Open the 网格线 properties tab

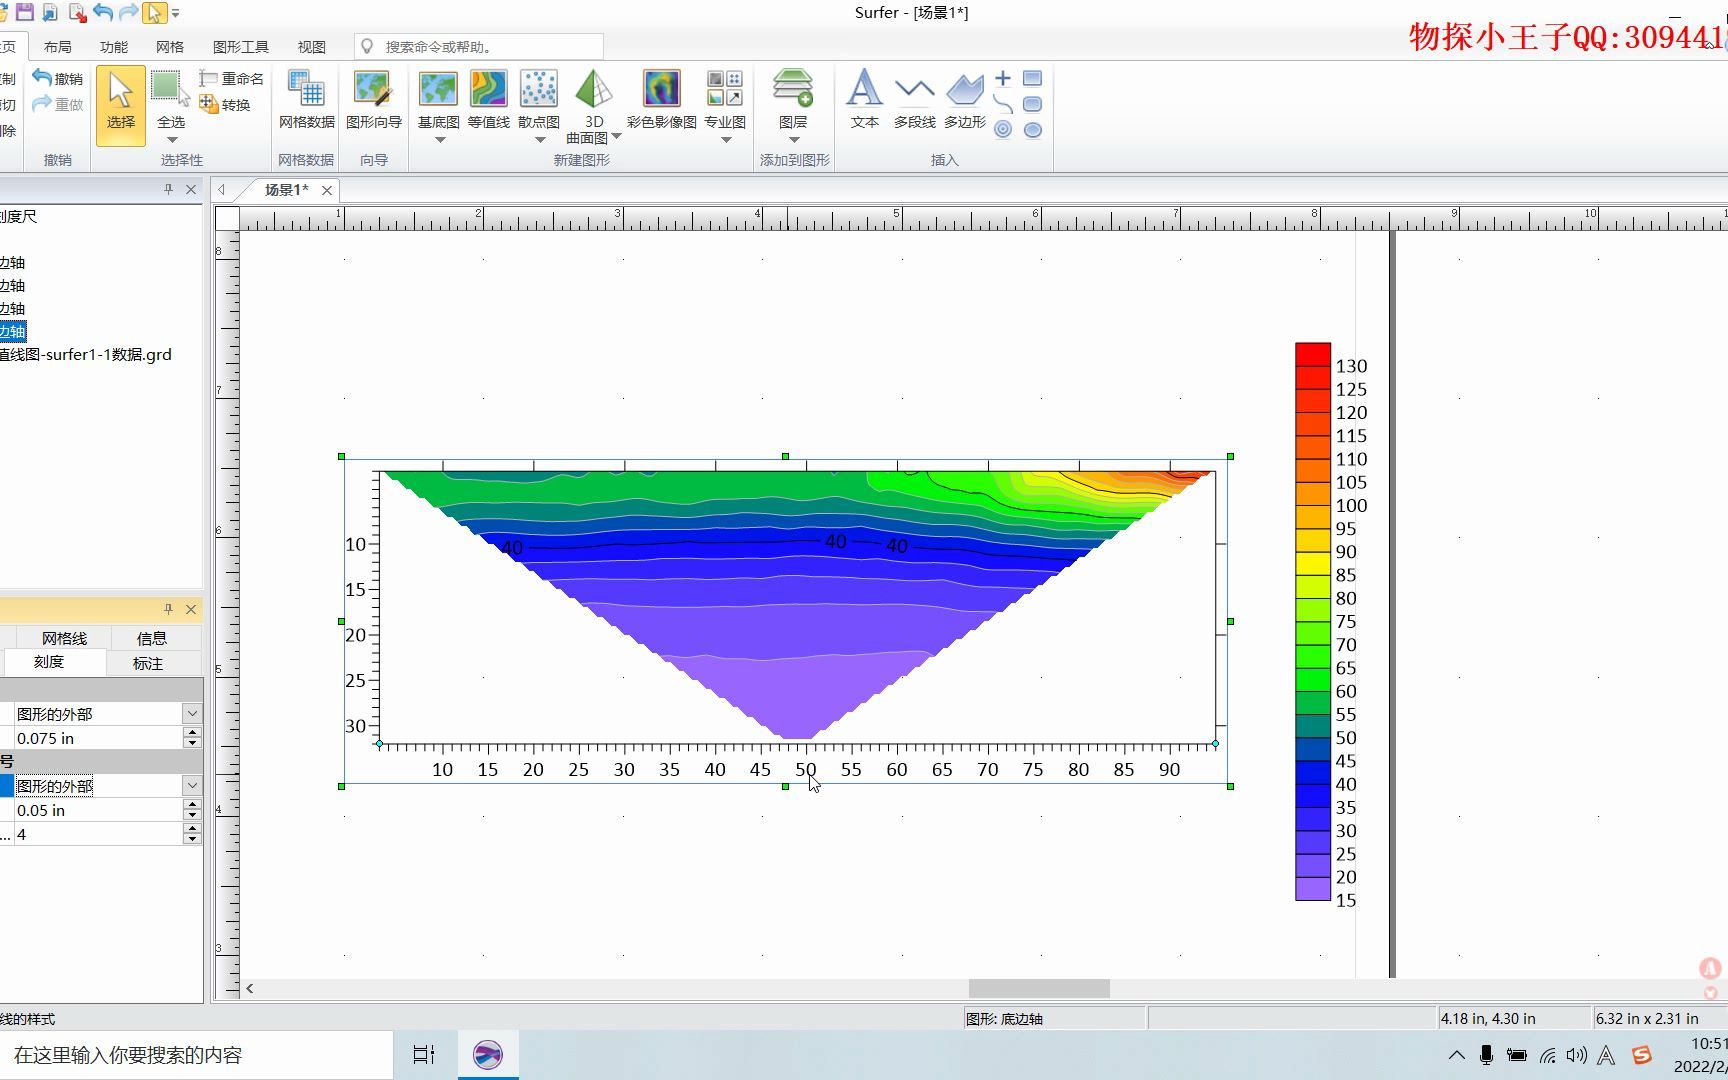click(64, 638)
